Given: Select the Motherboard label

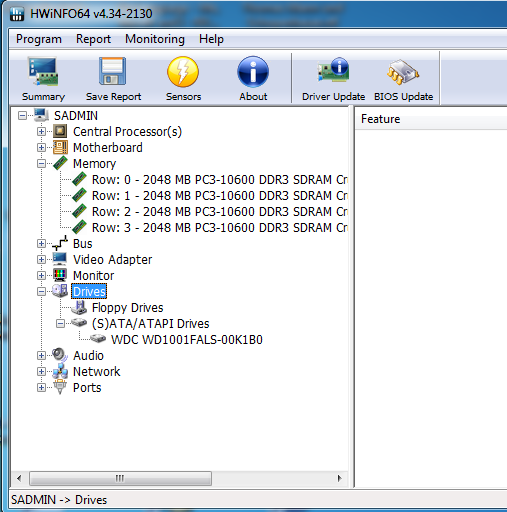Looking at the screenshot, I should [108, 148].
